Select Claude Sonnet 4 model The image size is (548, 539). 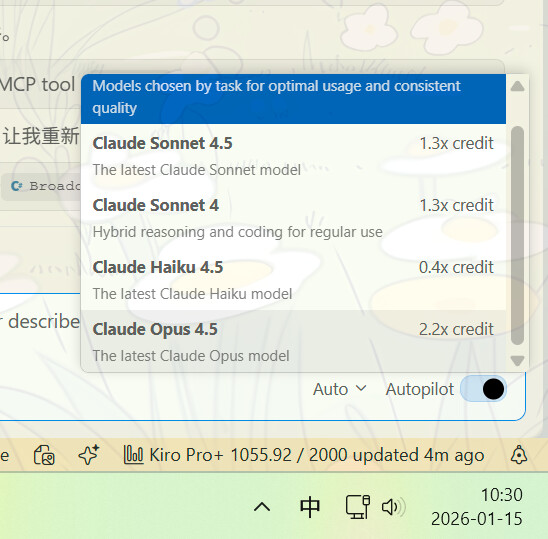[x=293, y=217]
